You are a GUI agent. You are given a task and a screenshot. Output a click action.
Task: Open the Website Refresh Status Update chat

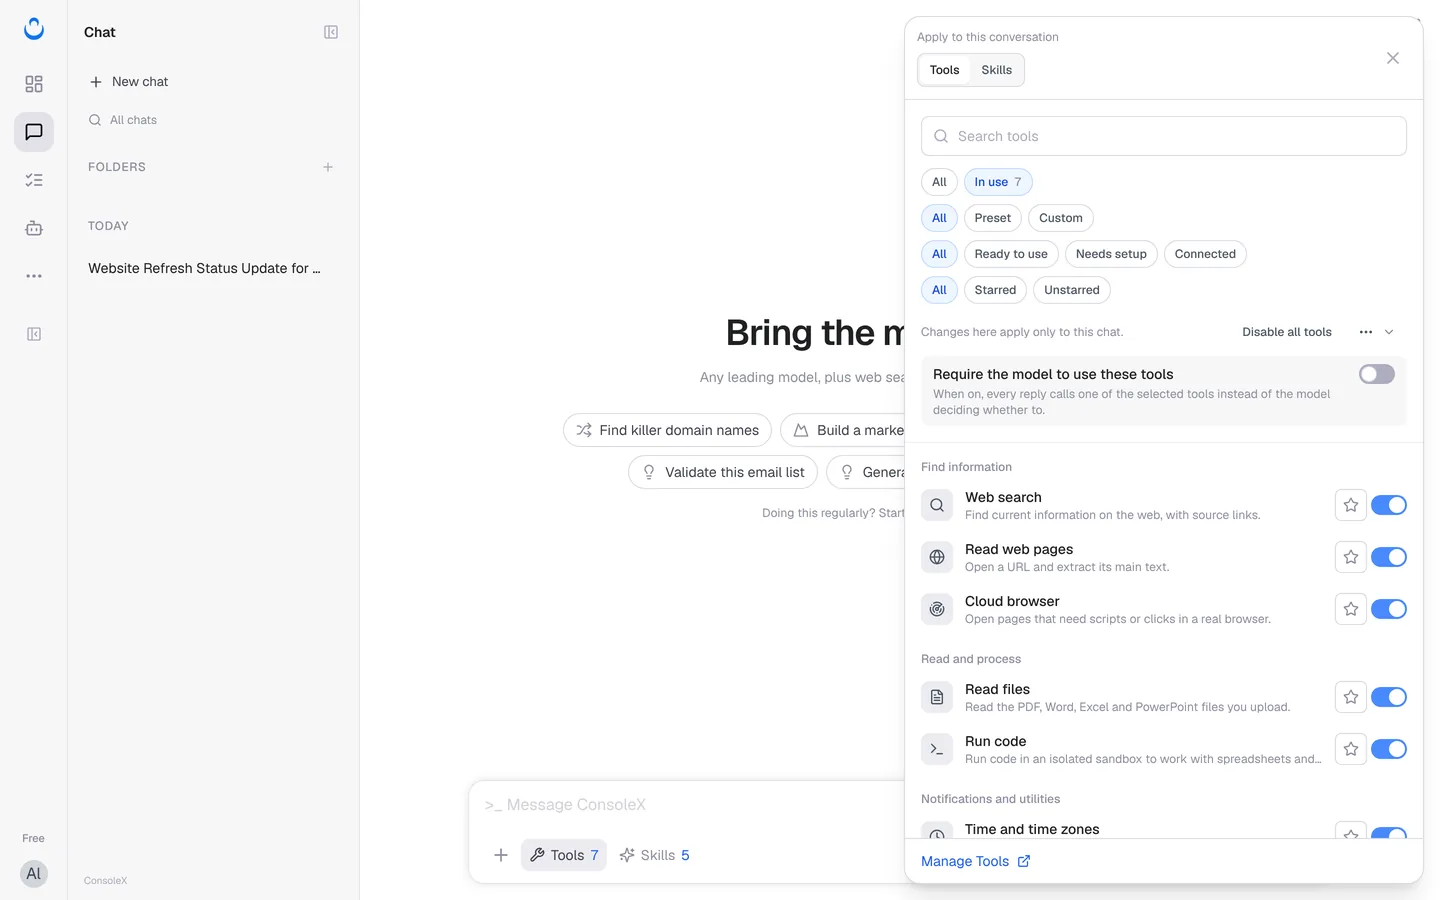[205, 268]
